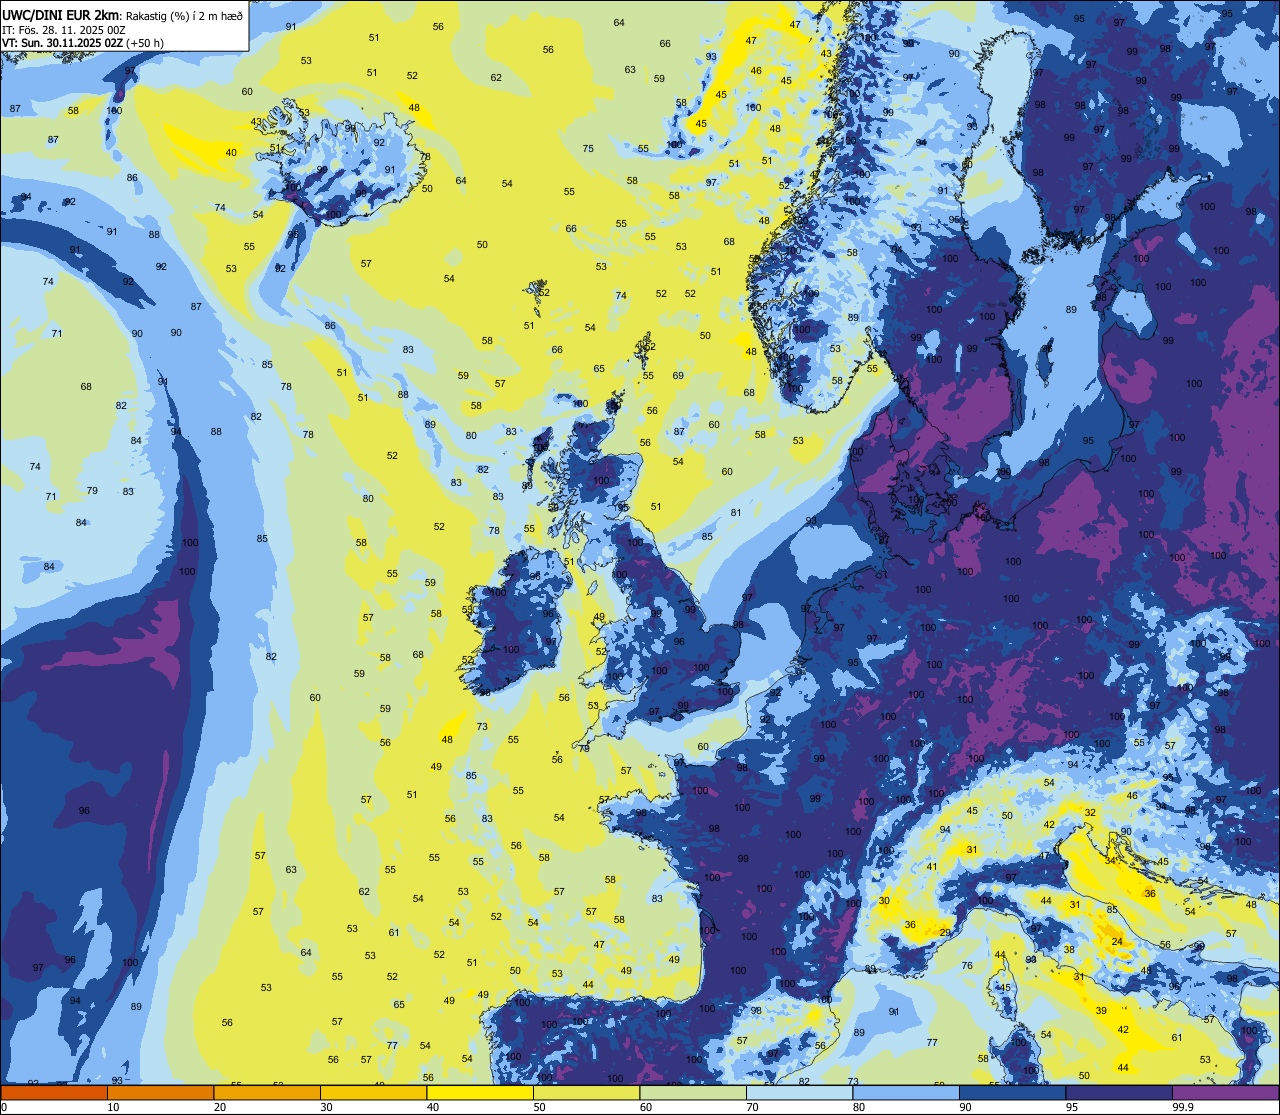Click the legend scale label 90

click(x=965, y=1107)
